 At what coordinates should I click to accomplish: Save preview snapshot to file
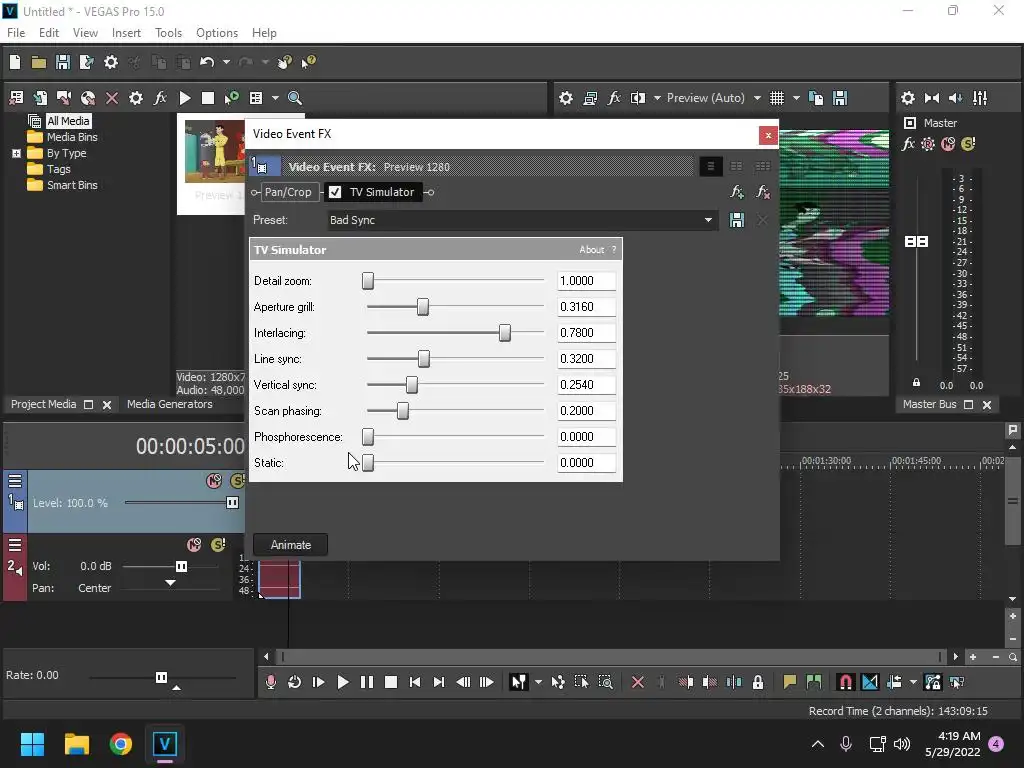840,98
